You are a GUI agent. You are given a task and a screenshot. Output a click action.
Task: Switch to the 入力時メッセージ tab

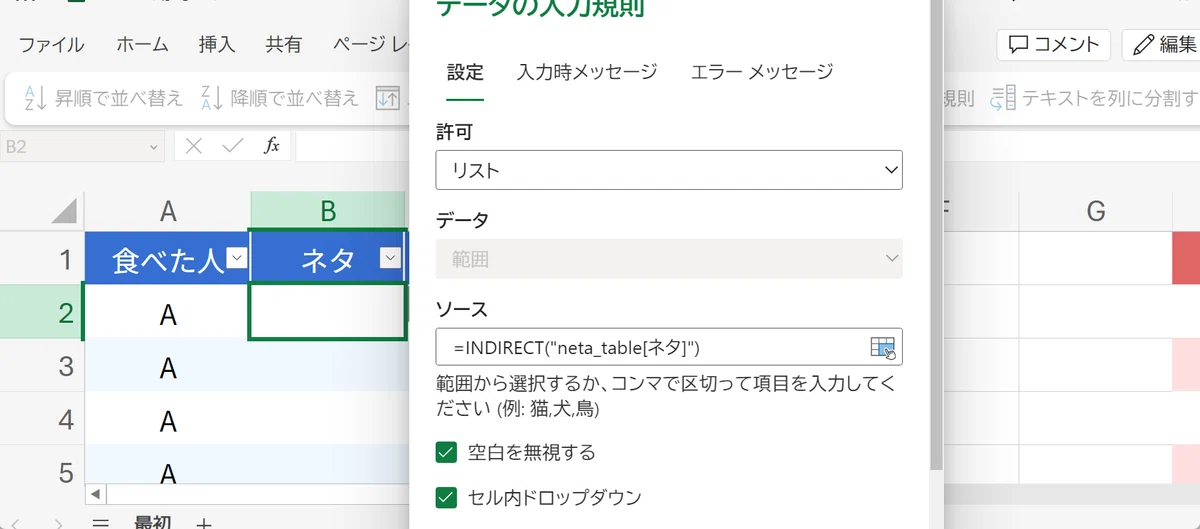click(x=587, y=72)
